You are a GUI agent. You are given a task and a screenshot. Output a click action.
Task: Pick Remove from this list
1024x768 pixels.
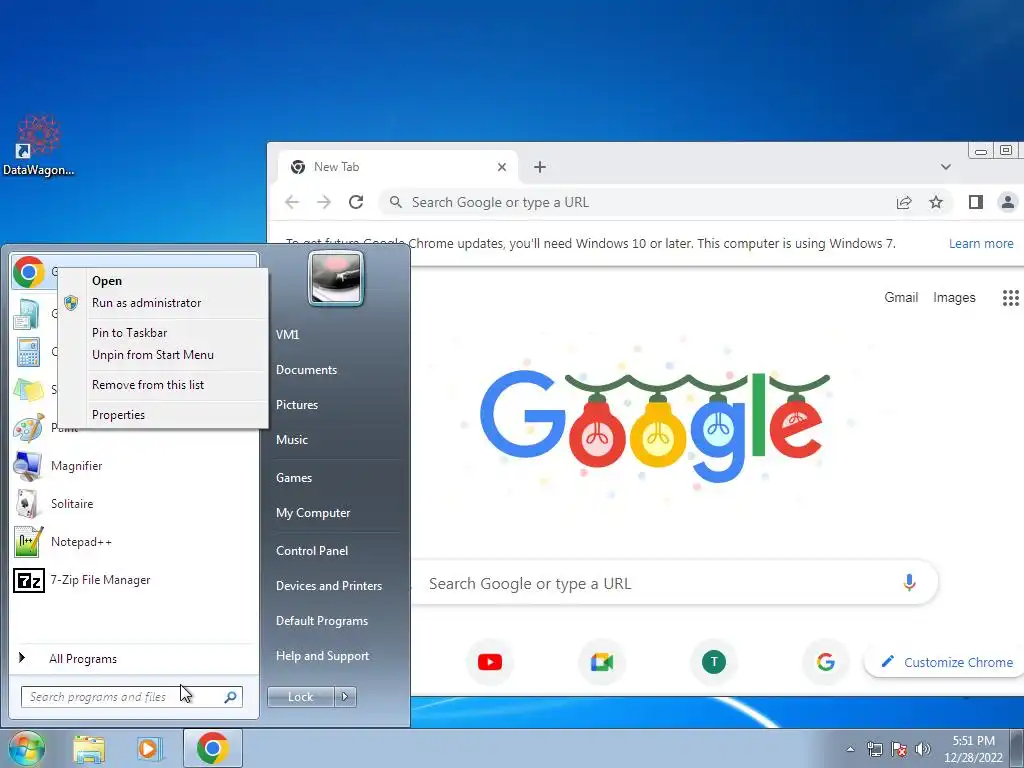coord(148,385)
